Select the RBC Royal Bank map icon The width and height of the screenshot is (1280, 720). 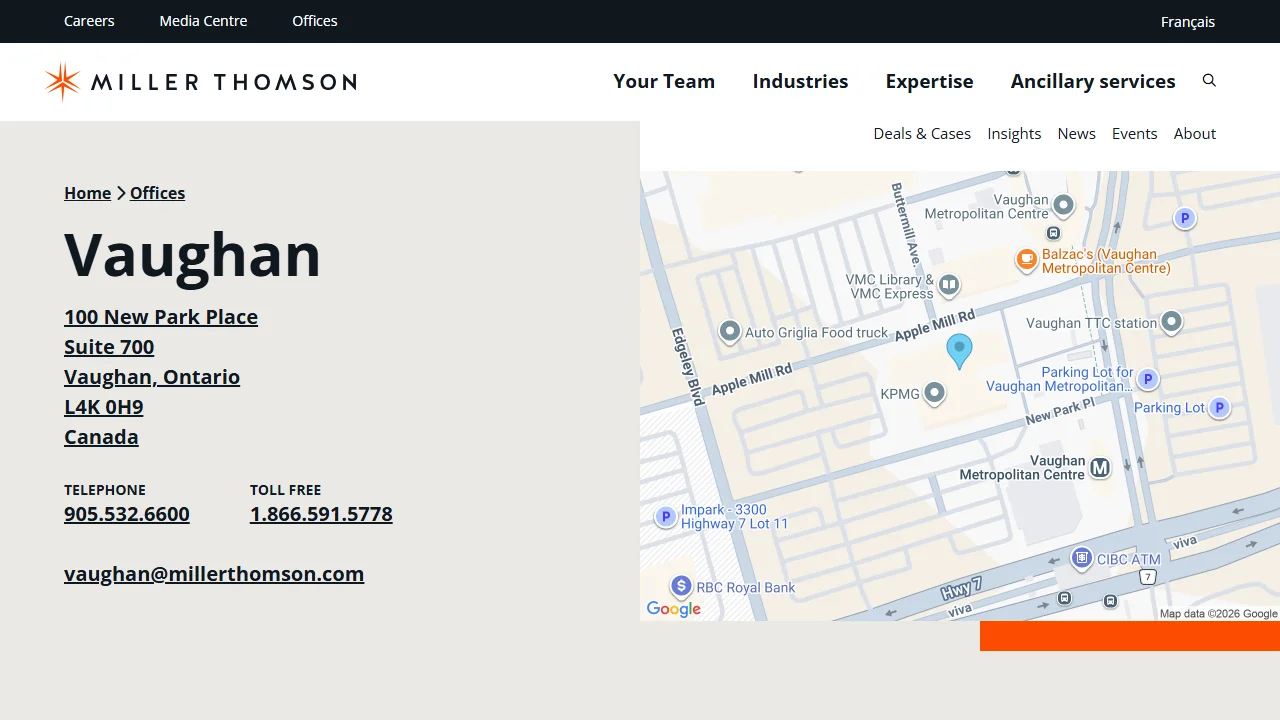pos(681,586)
